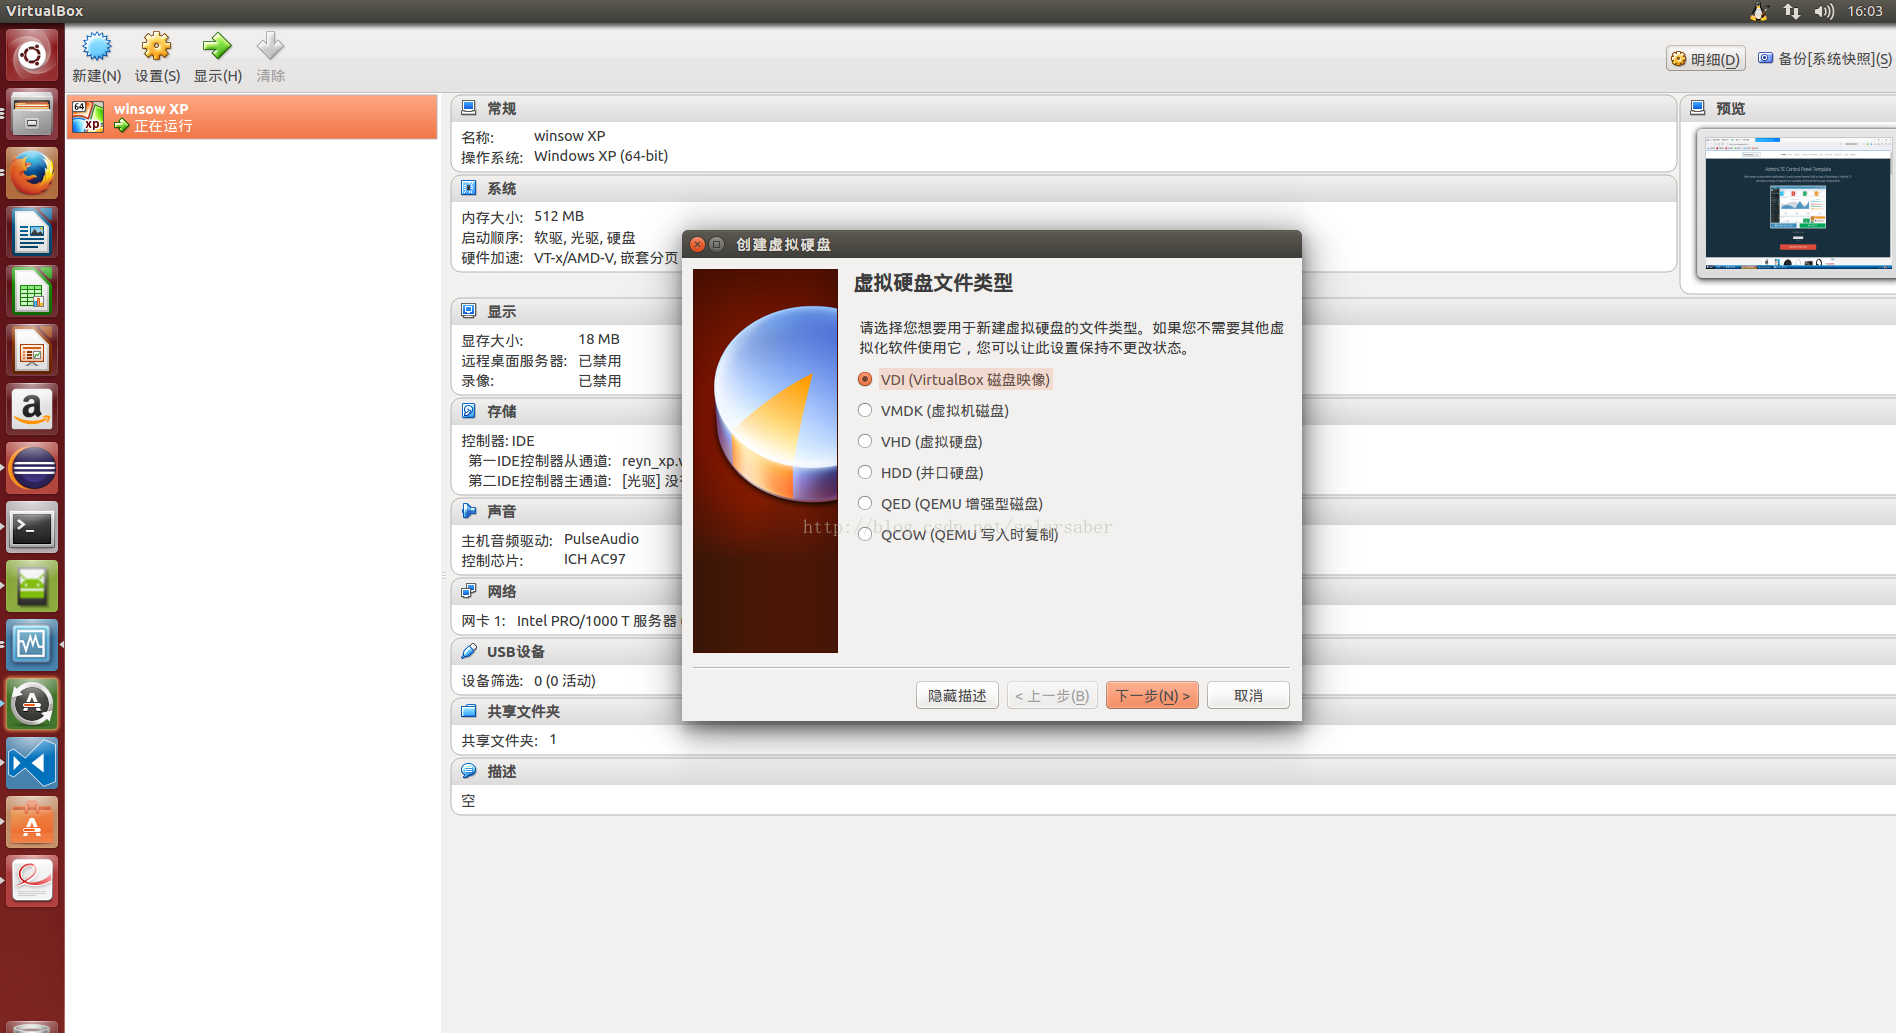Cancel (取消) the create disk wizard
Viewport: 1896px width, 1033px height.
tap(1248, 695)
